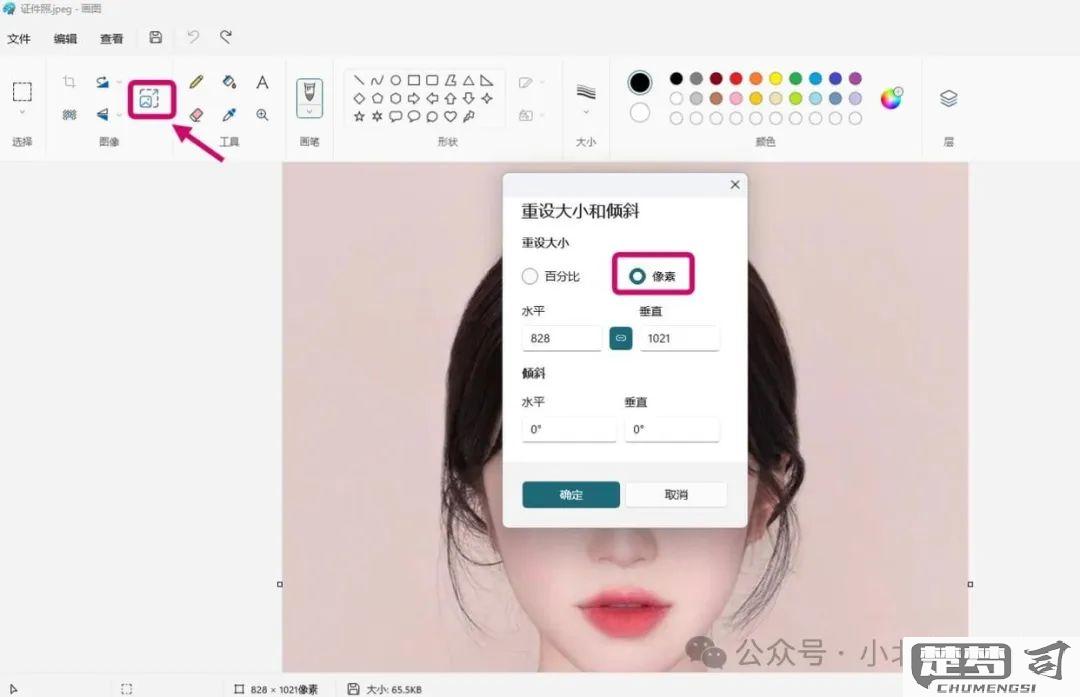Screen dimensions: 1080x697
Task: Redo the last action
Action: (x=226, y=37)
